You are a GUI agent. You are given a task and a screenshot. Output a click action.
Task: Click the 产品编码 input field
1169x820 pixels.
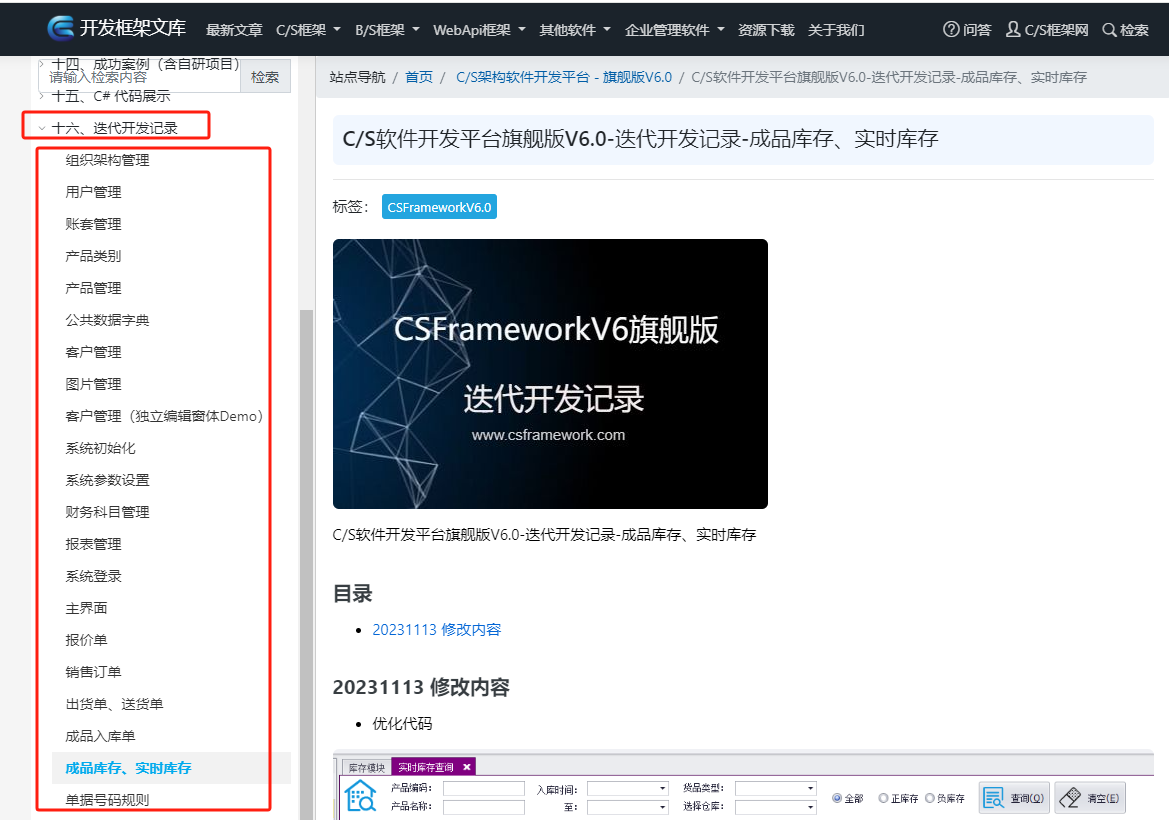coord(483,788)
